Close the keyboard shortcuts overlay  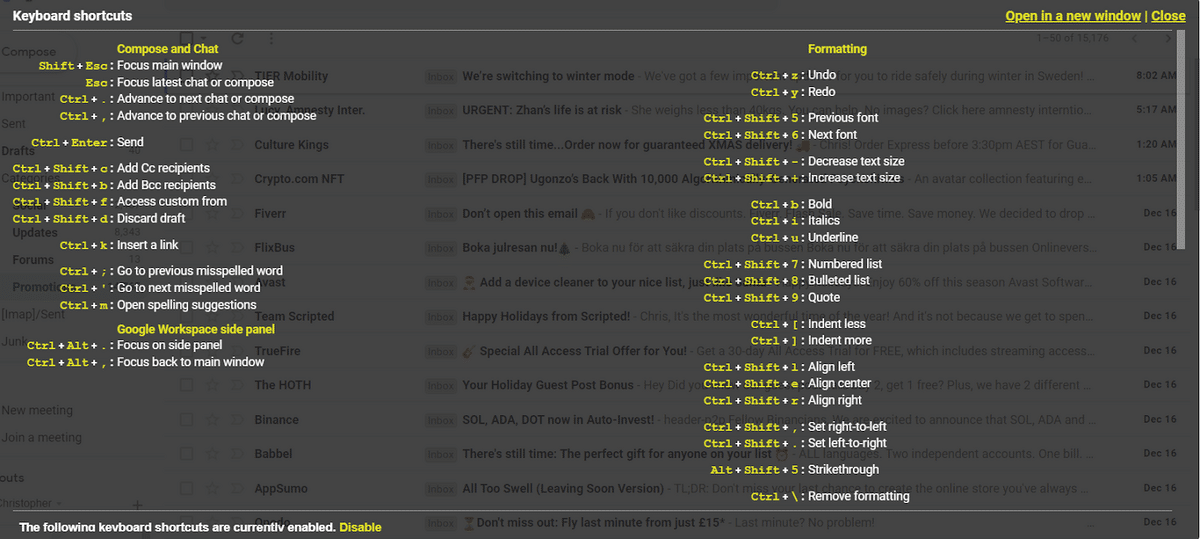pos(1168,16)
